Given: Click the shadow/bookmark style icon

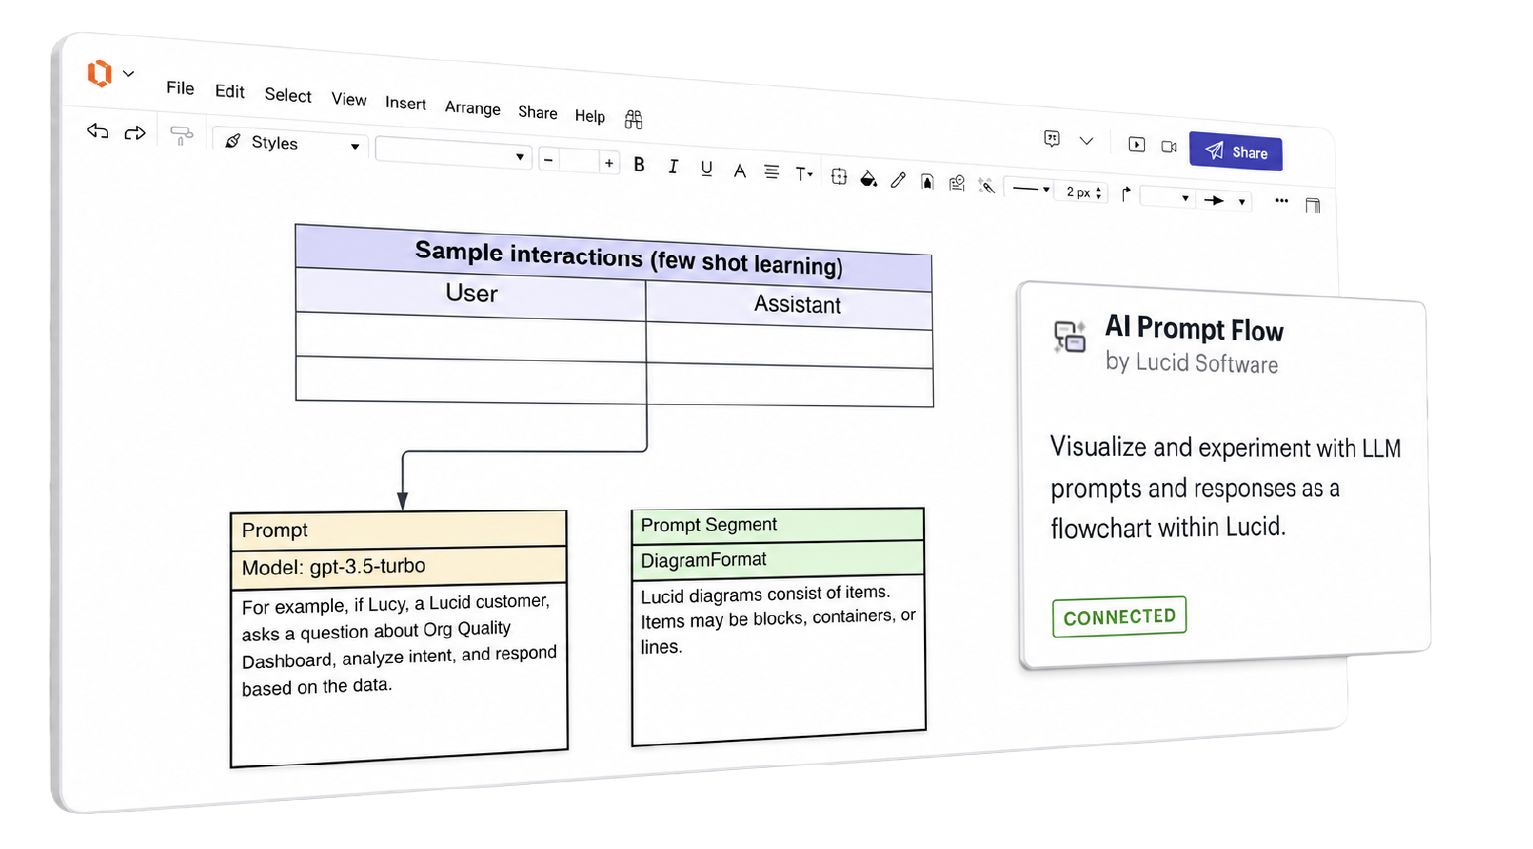Looking at the screenshot, I should click(x=927, y=182).
